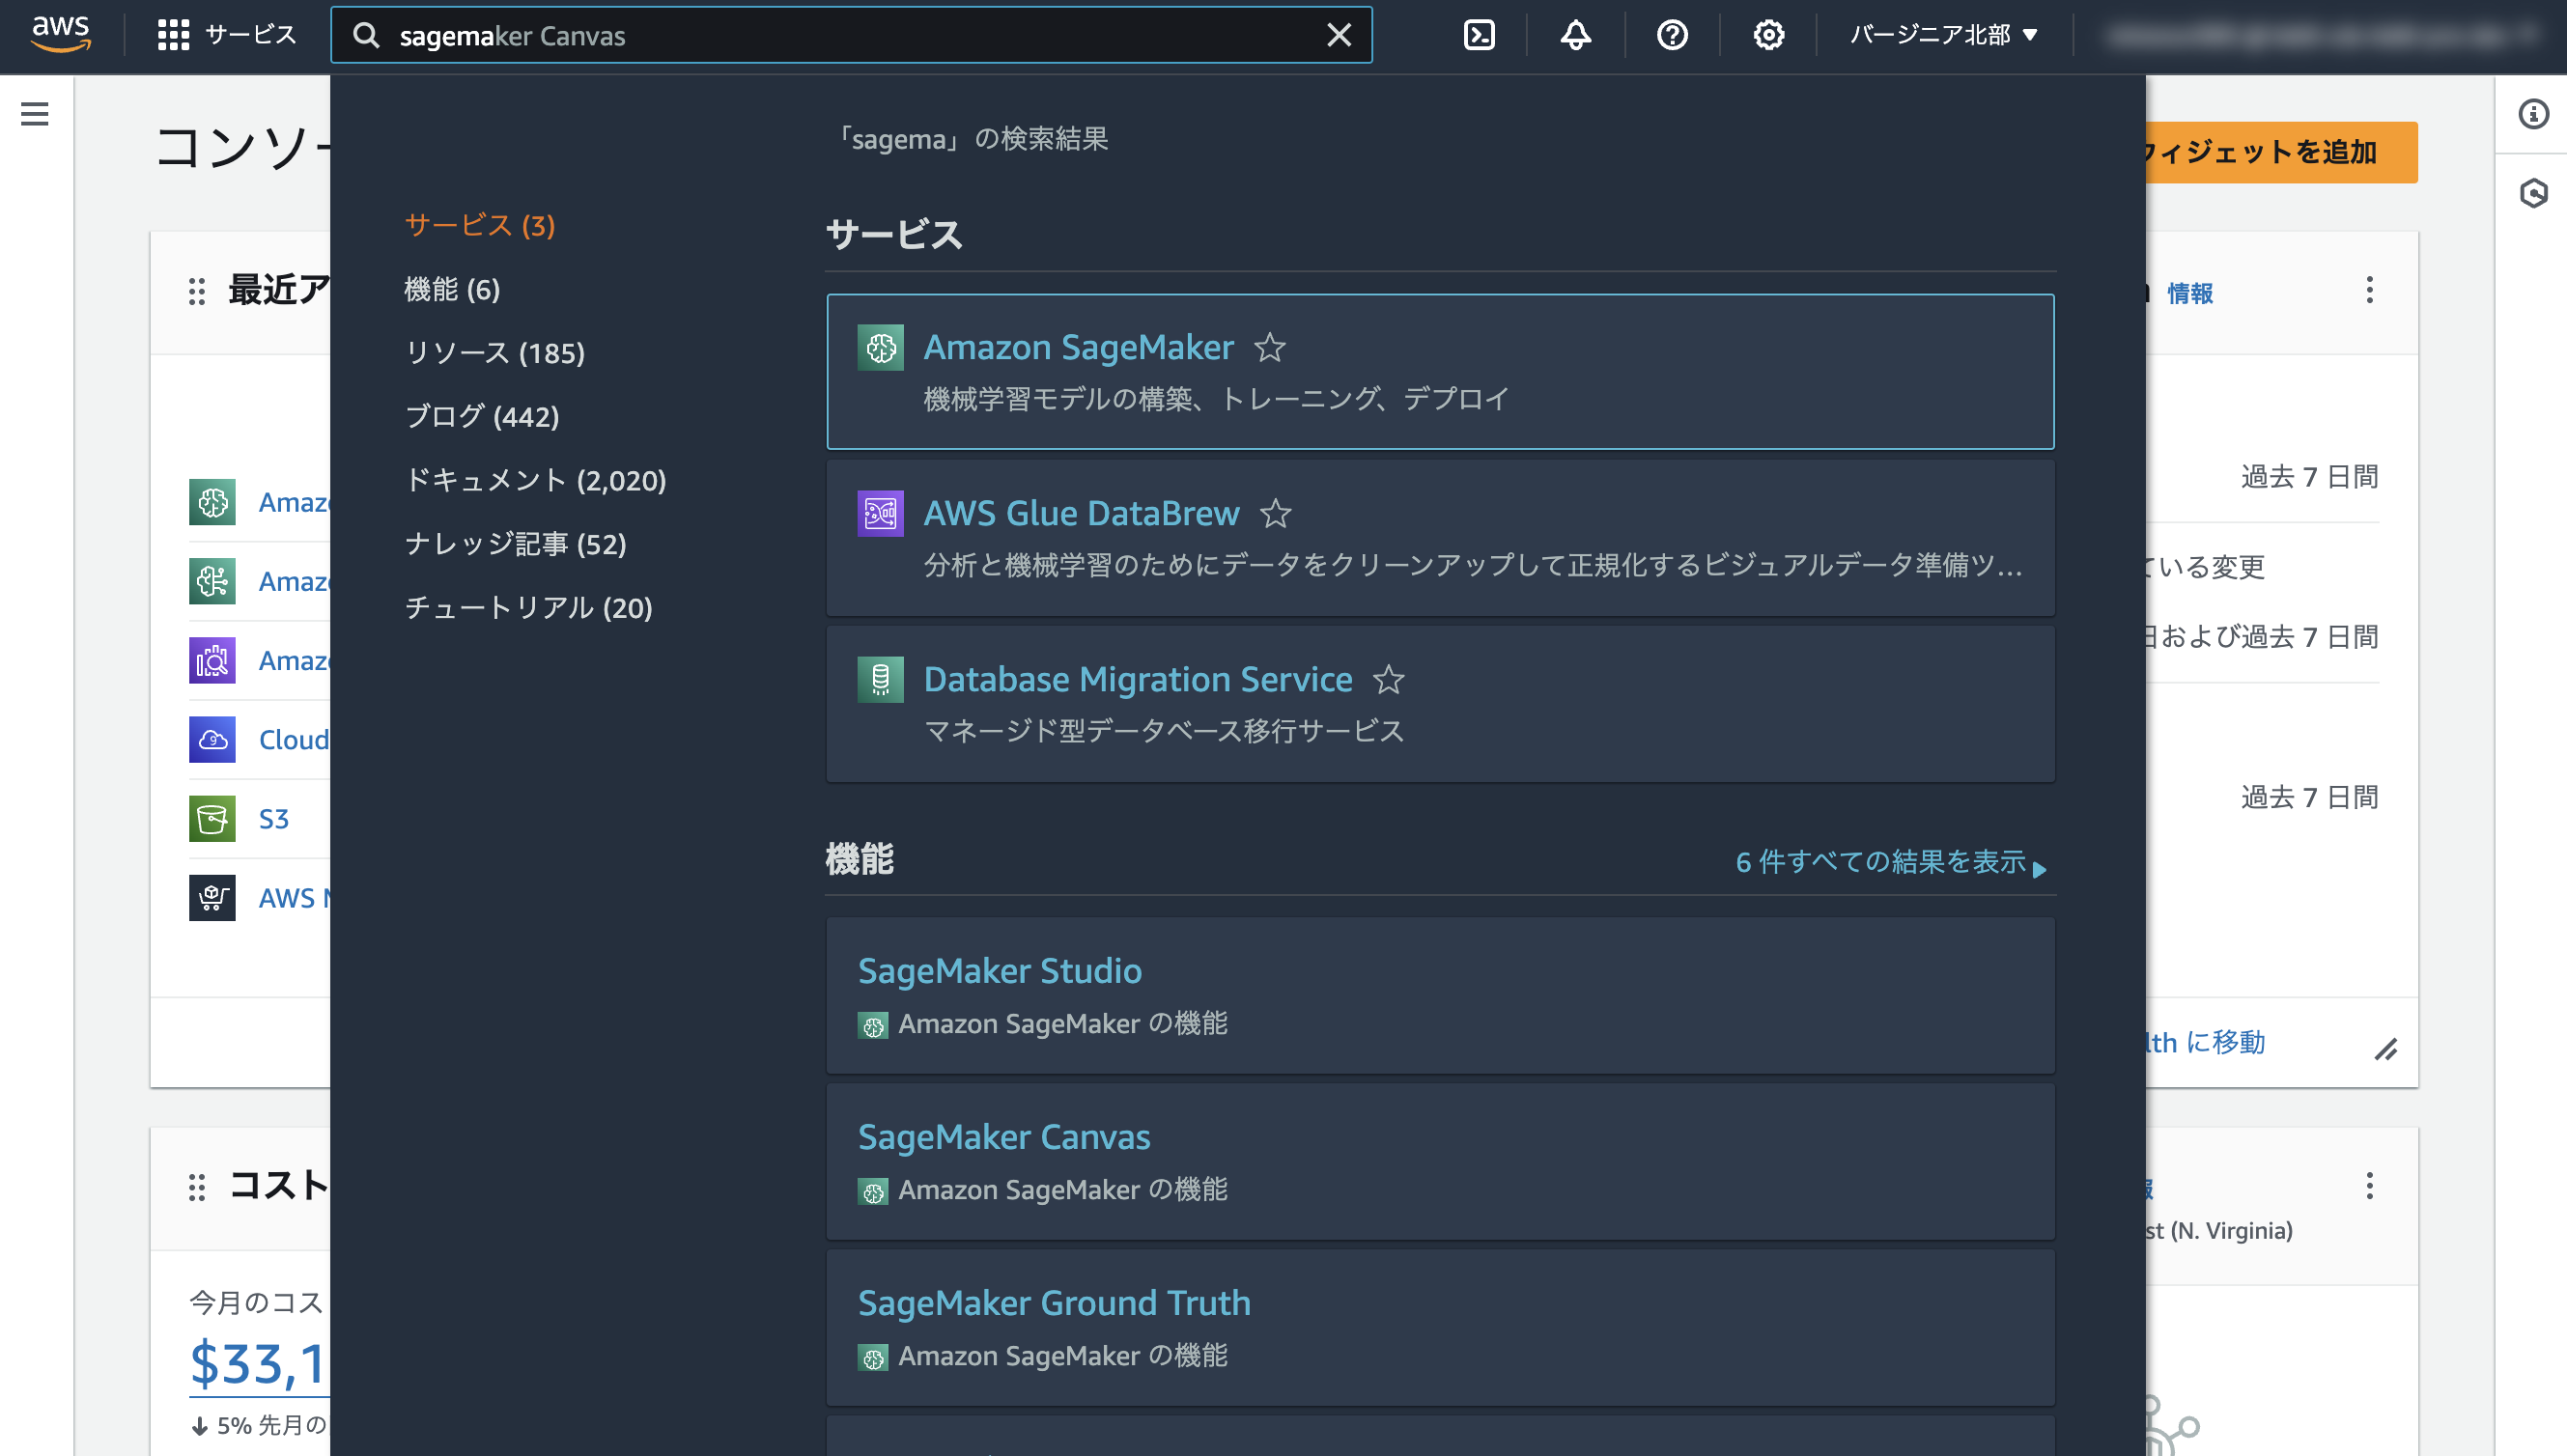
Task: Click the AWS logo home icon
Action: pos(60,33)
